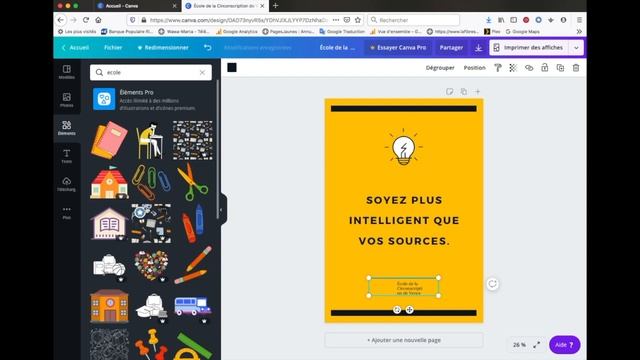The width and height of the screenshot is (640, 360).
Task: Expand the dropdown next to Imprimer des affiches
Action: (576, 48)
